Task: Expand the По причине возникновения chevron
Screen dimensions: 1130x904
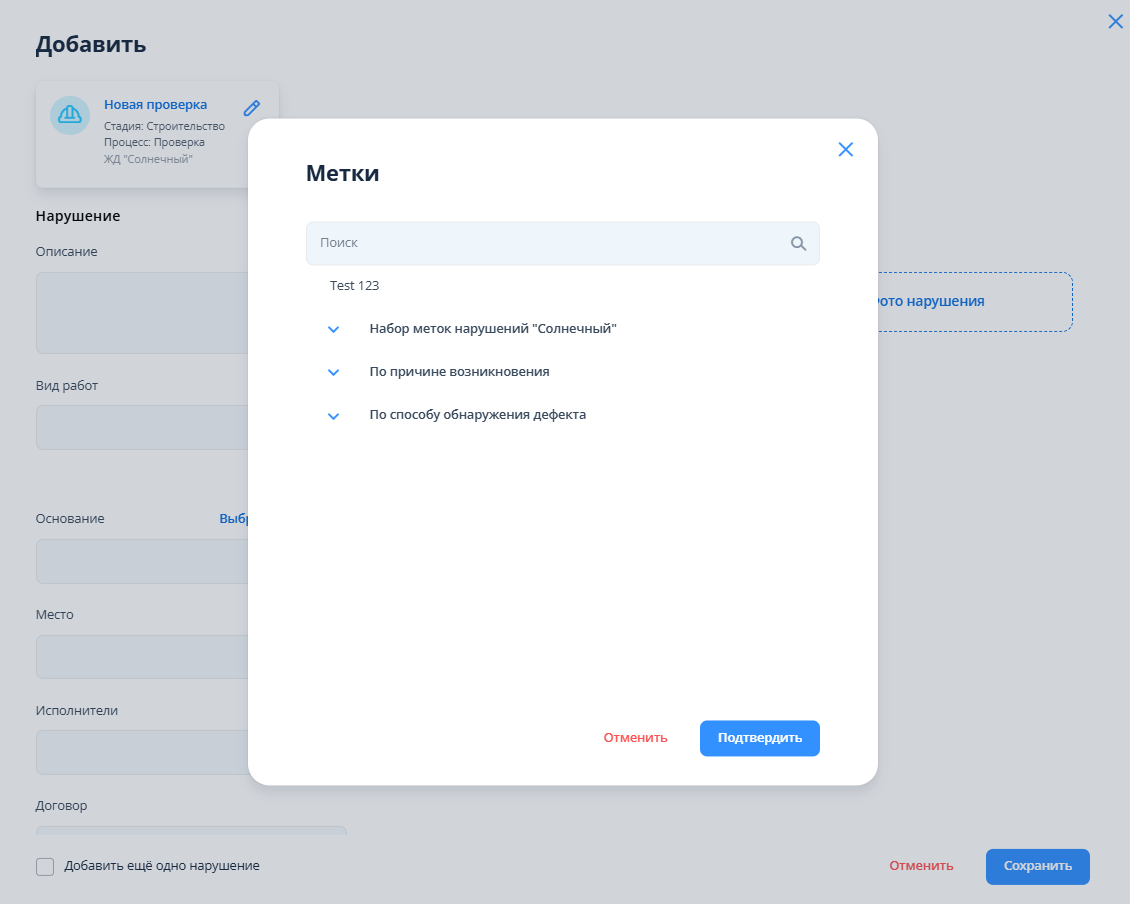Action: point(334,372)
